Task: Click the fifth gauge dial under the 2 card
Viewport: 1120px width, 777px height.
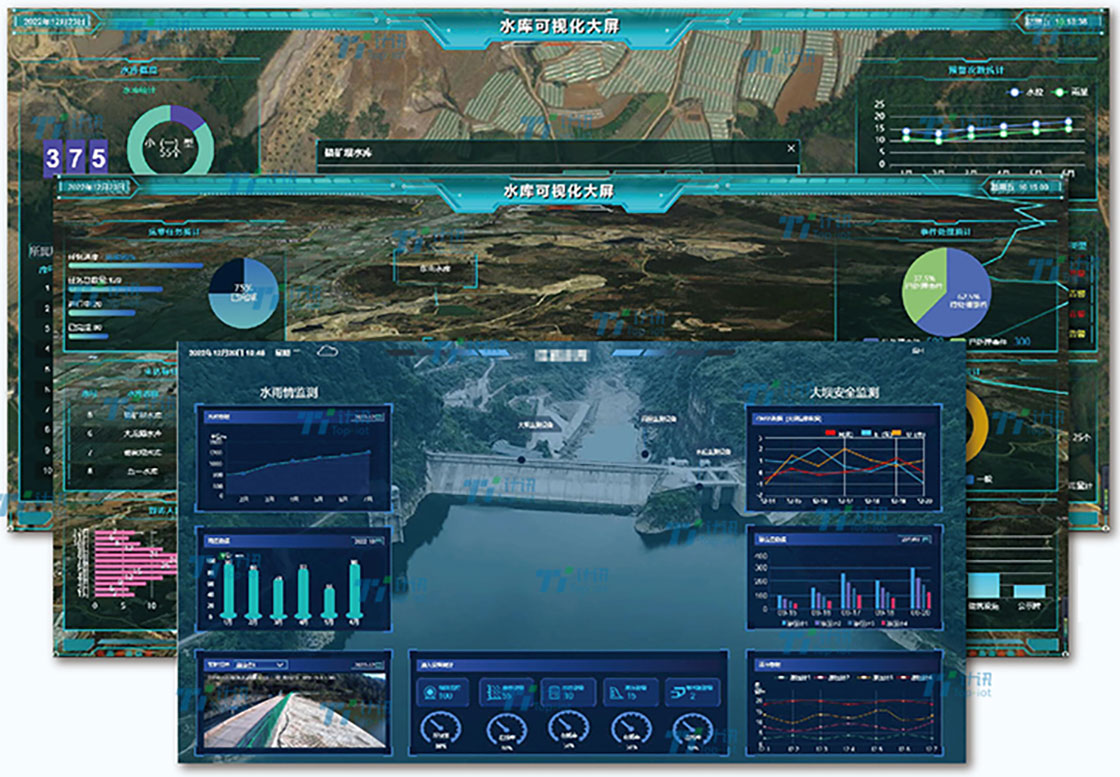Action: click(x=692, y=731)
